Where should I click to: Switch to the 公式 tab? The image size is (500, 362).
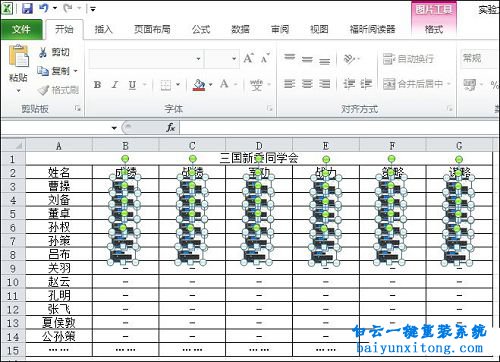coord(201,29)
